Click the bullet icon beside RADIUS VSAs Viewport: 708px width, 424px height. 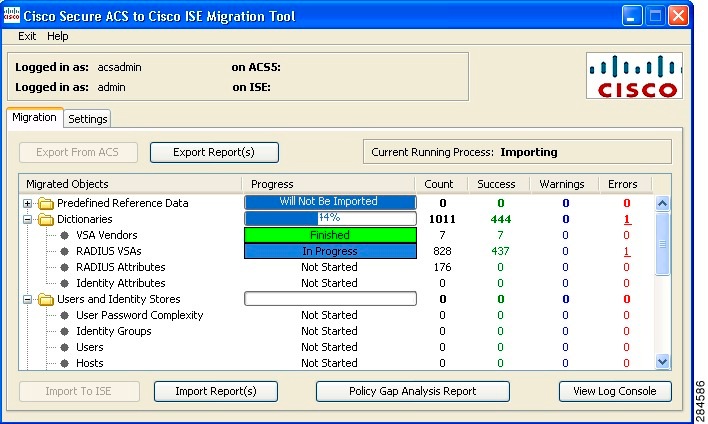tap(65, 251)
